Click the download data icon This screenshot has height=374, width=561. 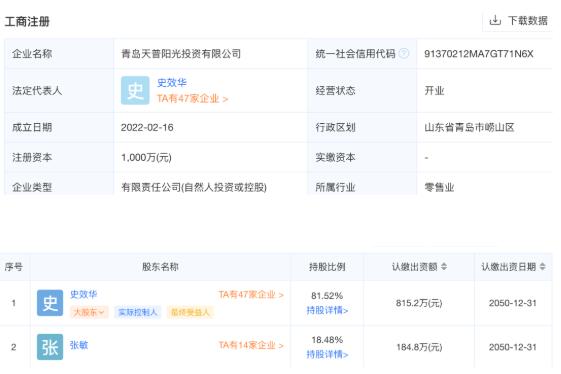click(495, 20)
